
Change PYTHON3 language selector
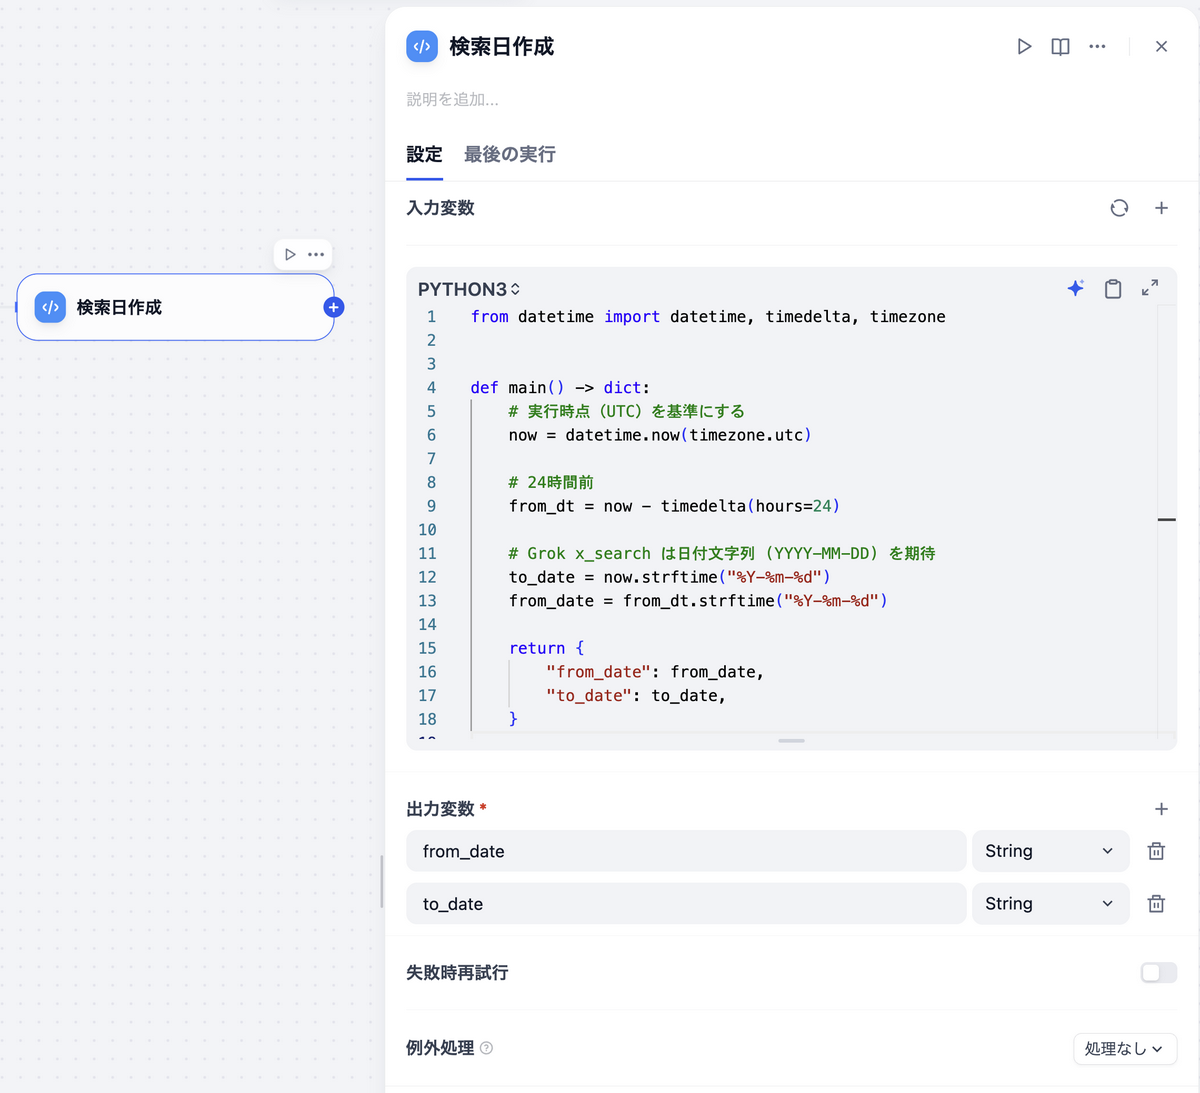tap(469, 289)
